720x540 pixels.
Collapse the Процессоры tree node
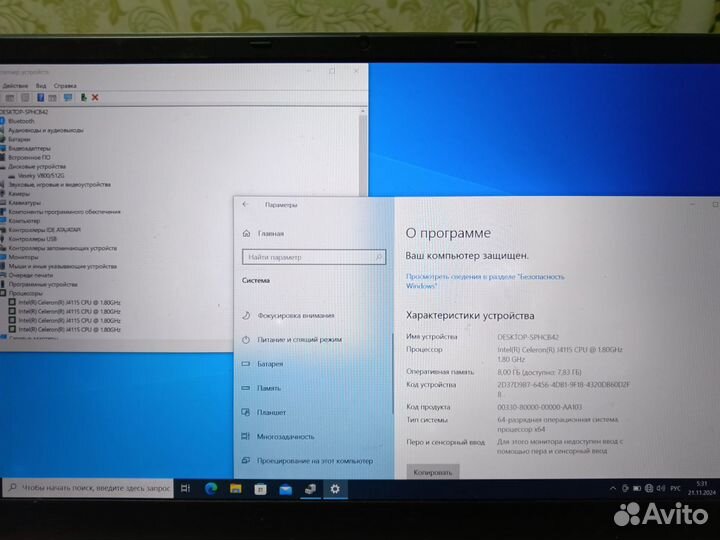click(3, 293)
